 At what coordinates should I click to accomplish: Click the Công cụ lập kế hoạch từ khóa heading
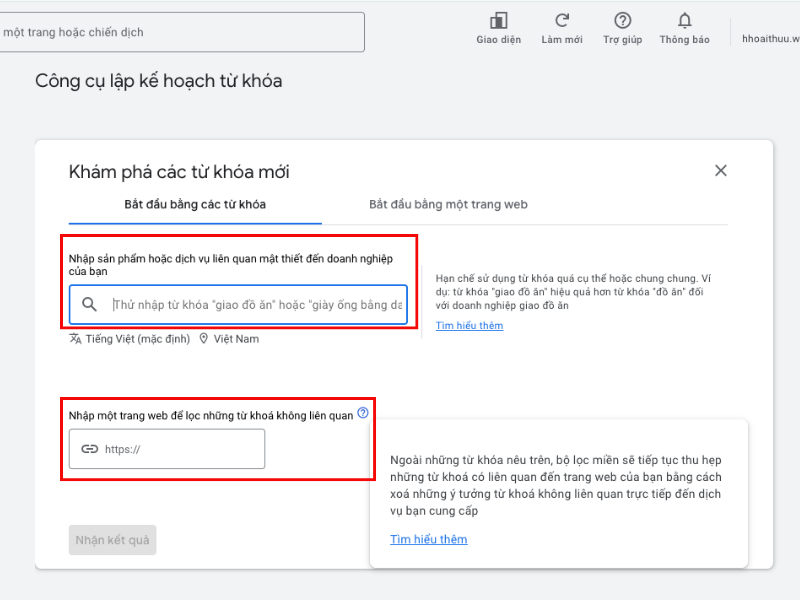(159, 81)
